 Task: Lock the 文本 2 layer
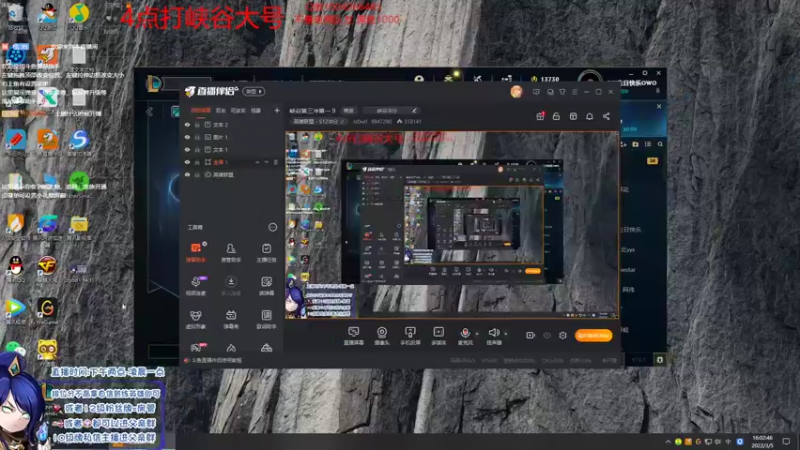197,124
